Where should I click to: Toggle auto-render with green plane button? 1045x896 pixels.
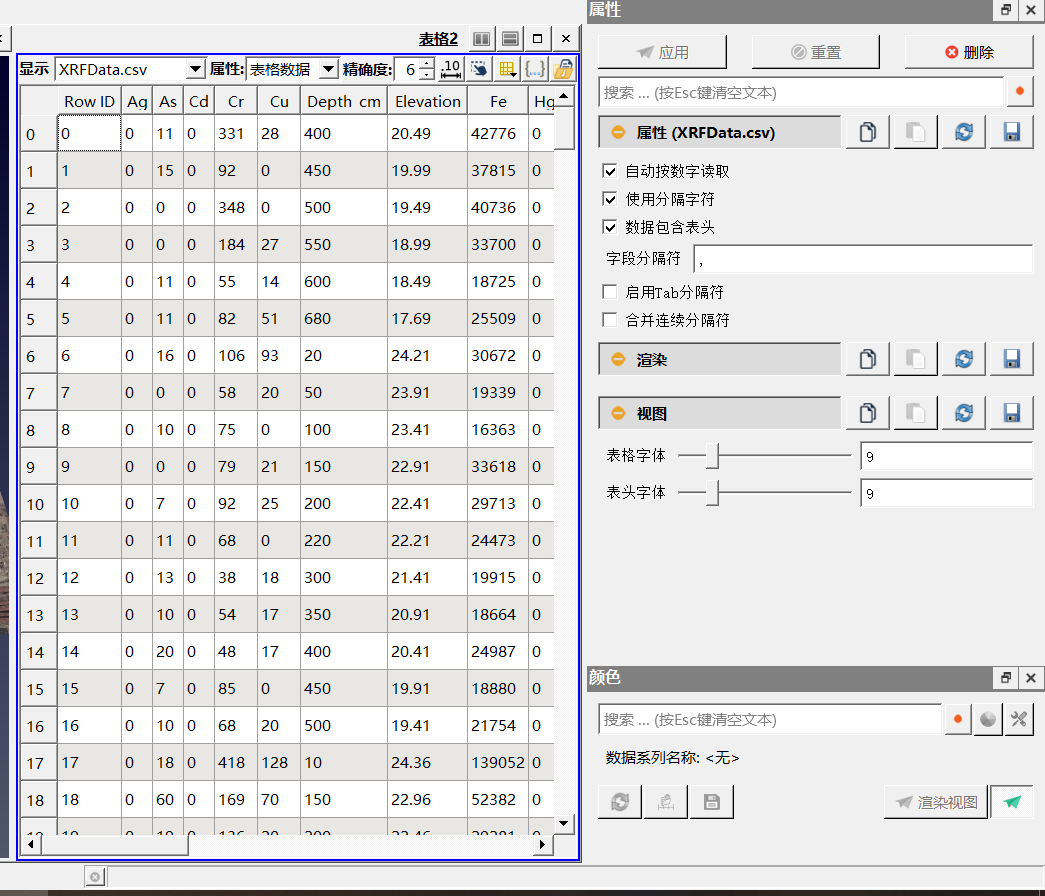pos(1012,801)
